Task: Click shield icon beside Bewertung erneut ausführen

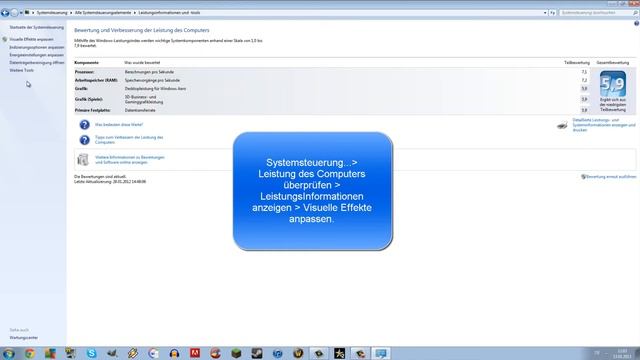Action: [x=583, y=177]
